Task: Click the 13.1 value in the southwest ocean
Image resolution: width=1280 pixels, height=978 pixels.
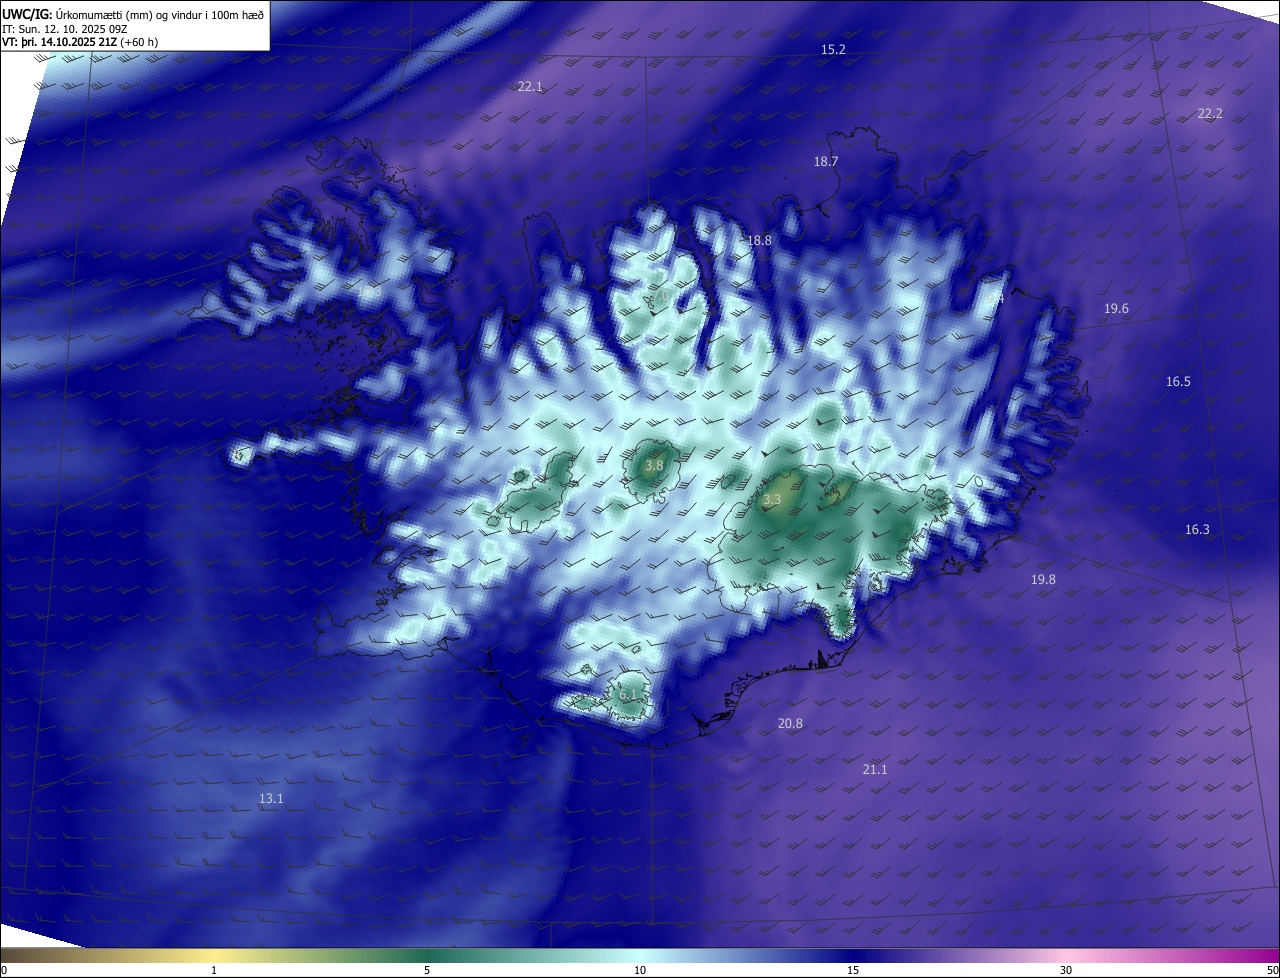Action: pyautogui.click(x=271, y=799)
